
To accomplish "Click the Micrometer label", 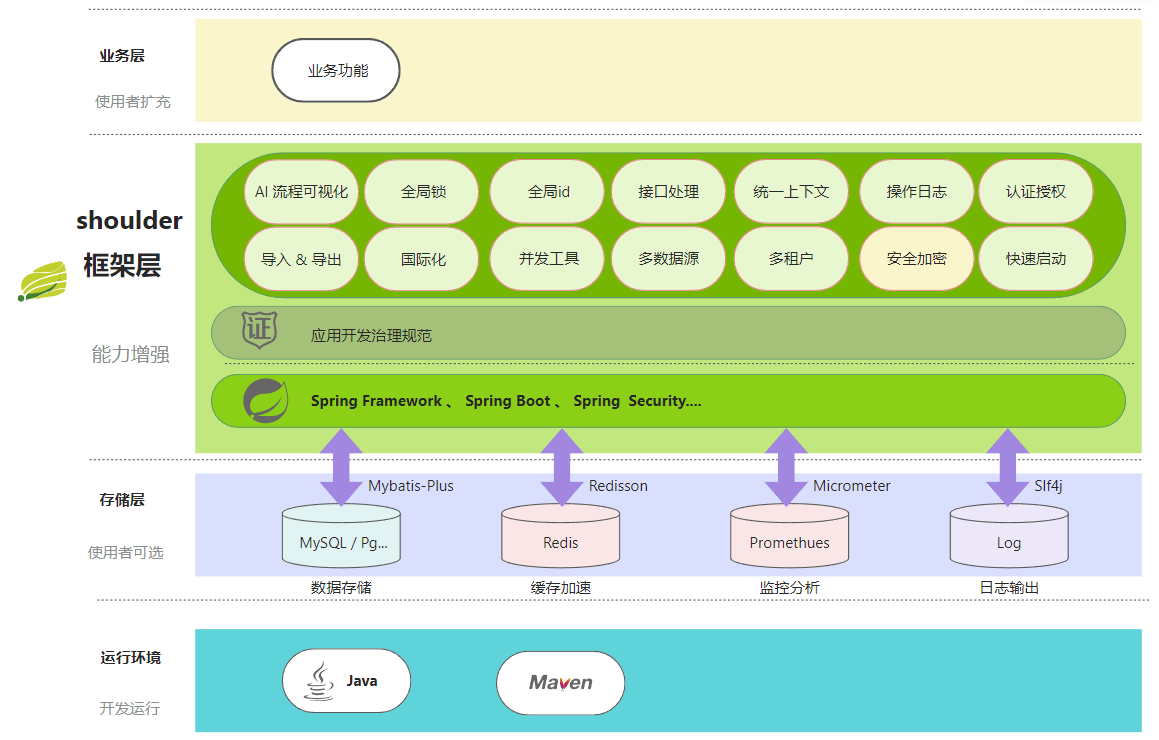I will coord(852,486).
